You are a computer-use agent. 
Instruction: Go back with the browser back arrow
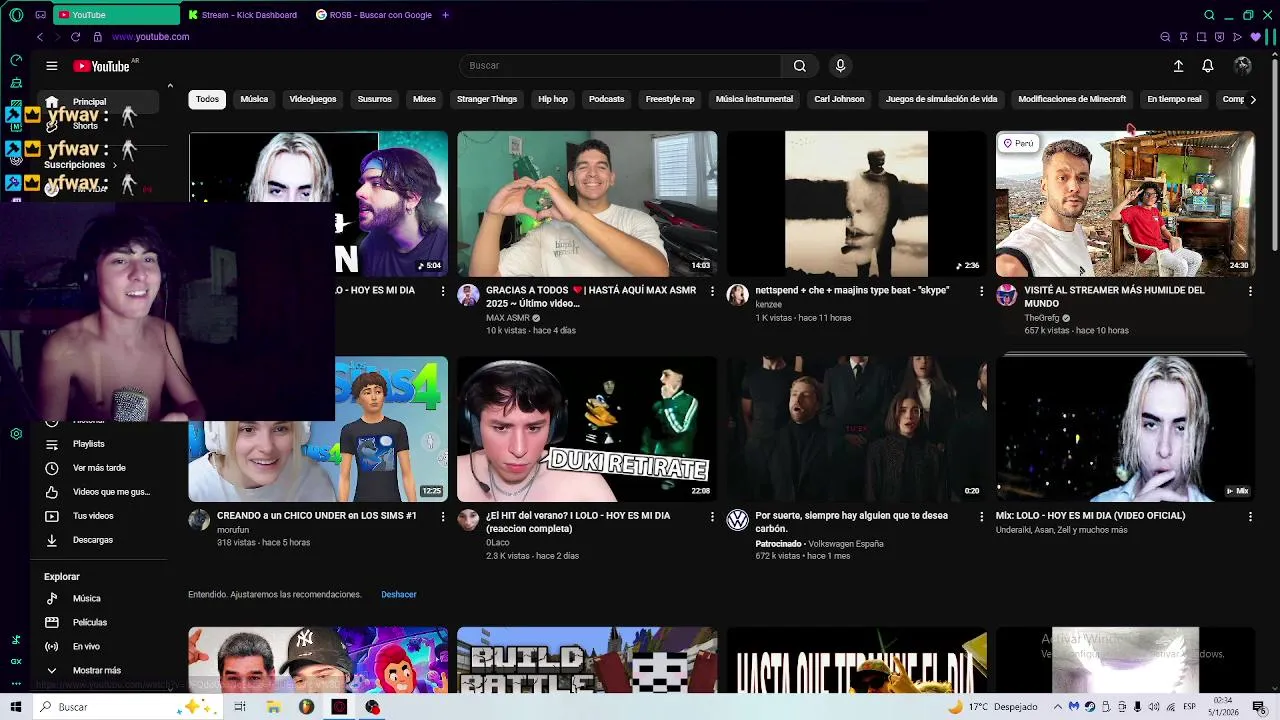pos(39,37)
